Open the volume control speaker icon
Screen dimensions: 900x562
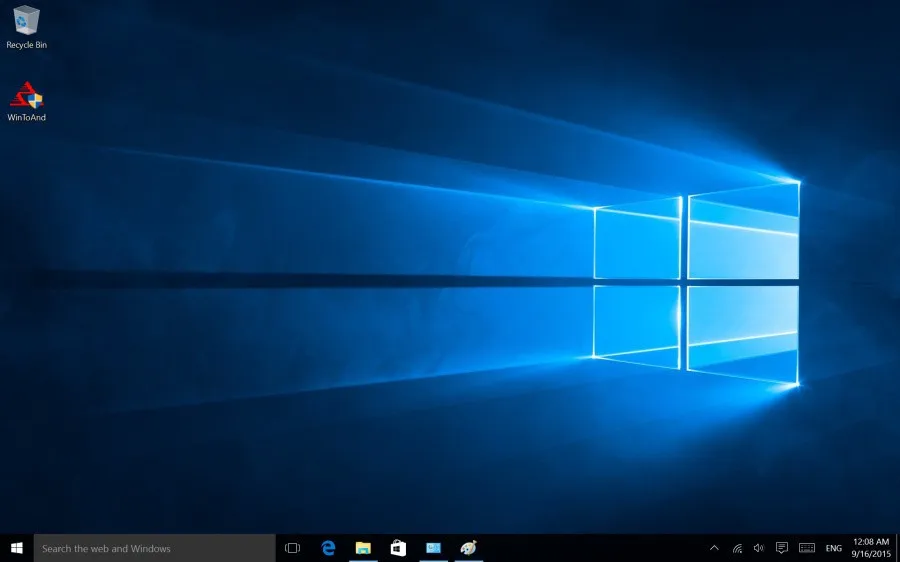759,548
